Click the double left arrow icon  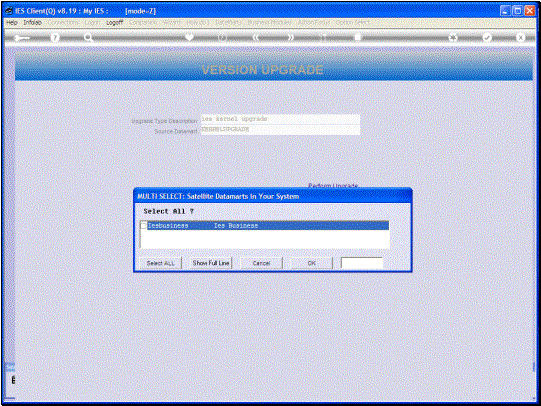[x=256, y=38]
